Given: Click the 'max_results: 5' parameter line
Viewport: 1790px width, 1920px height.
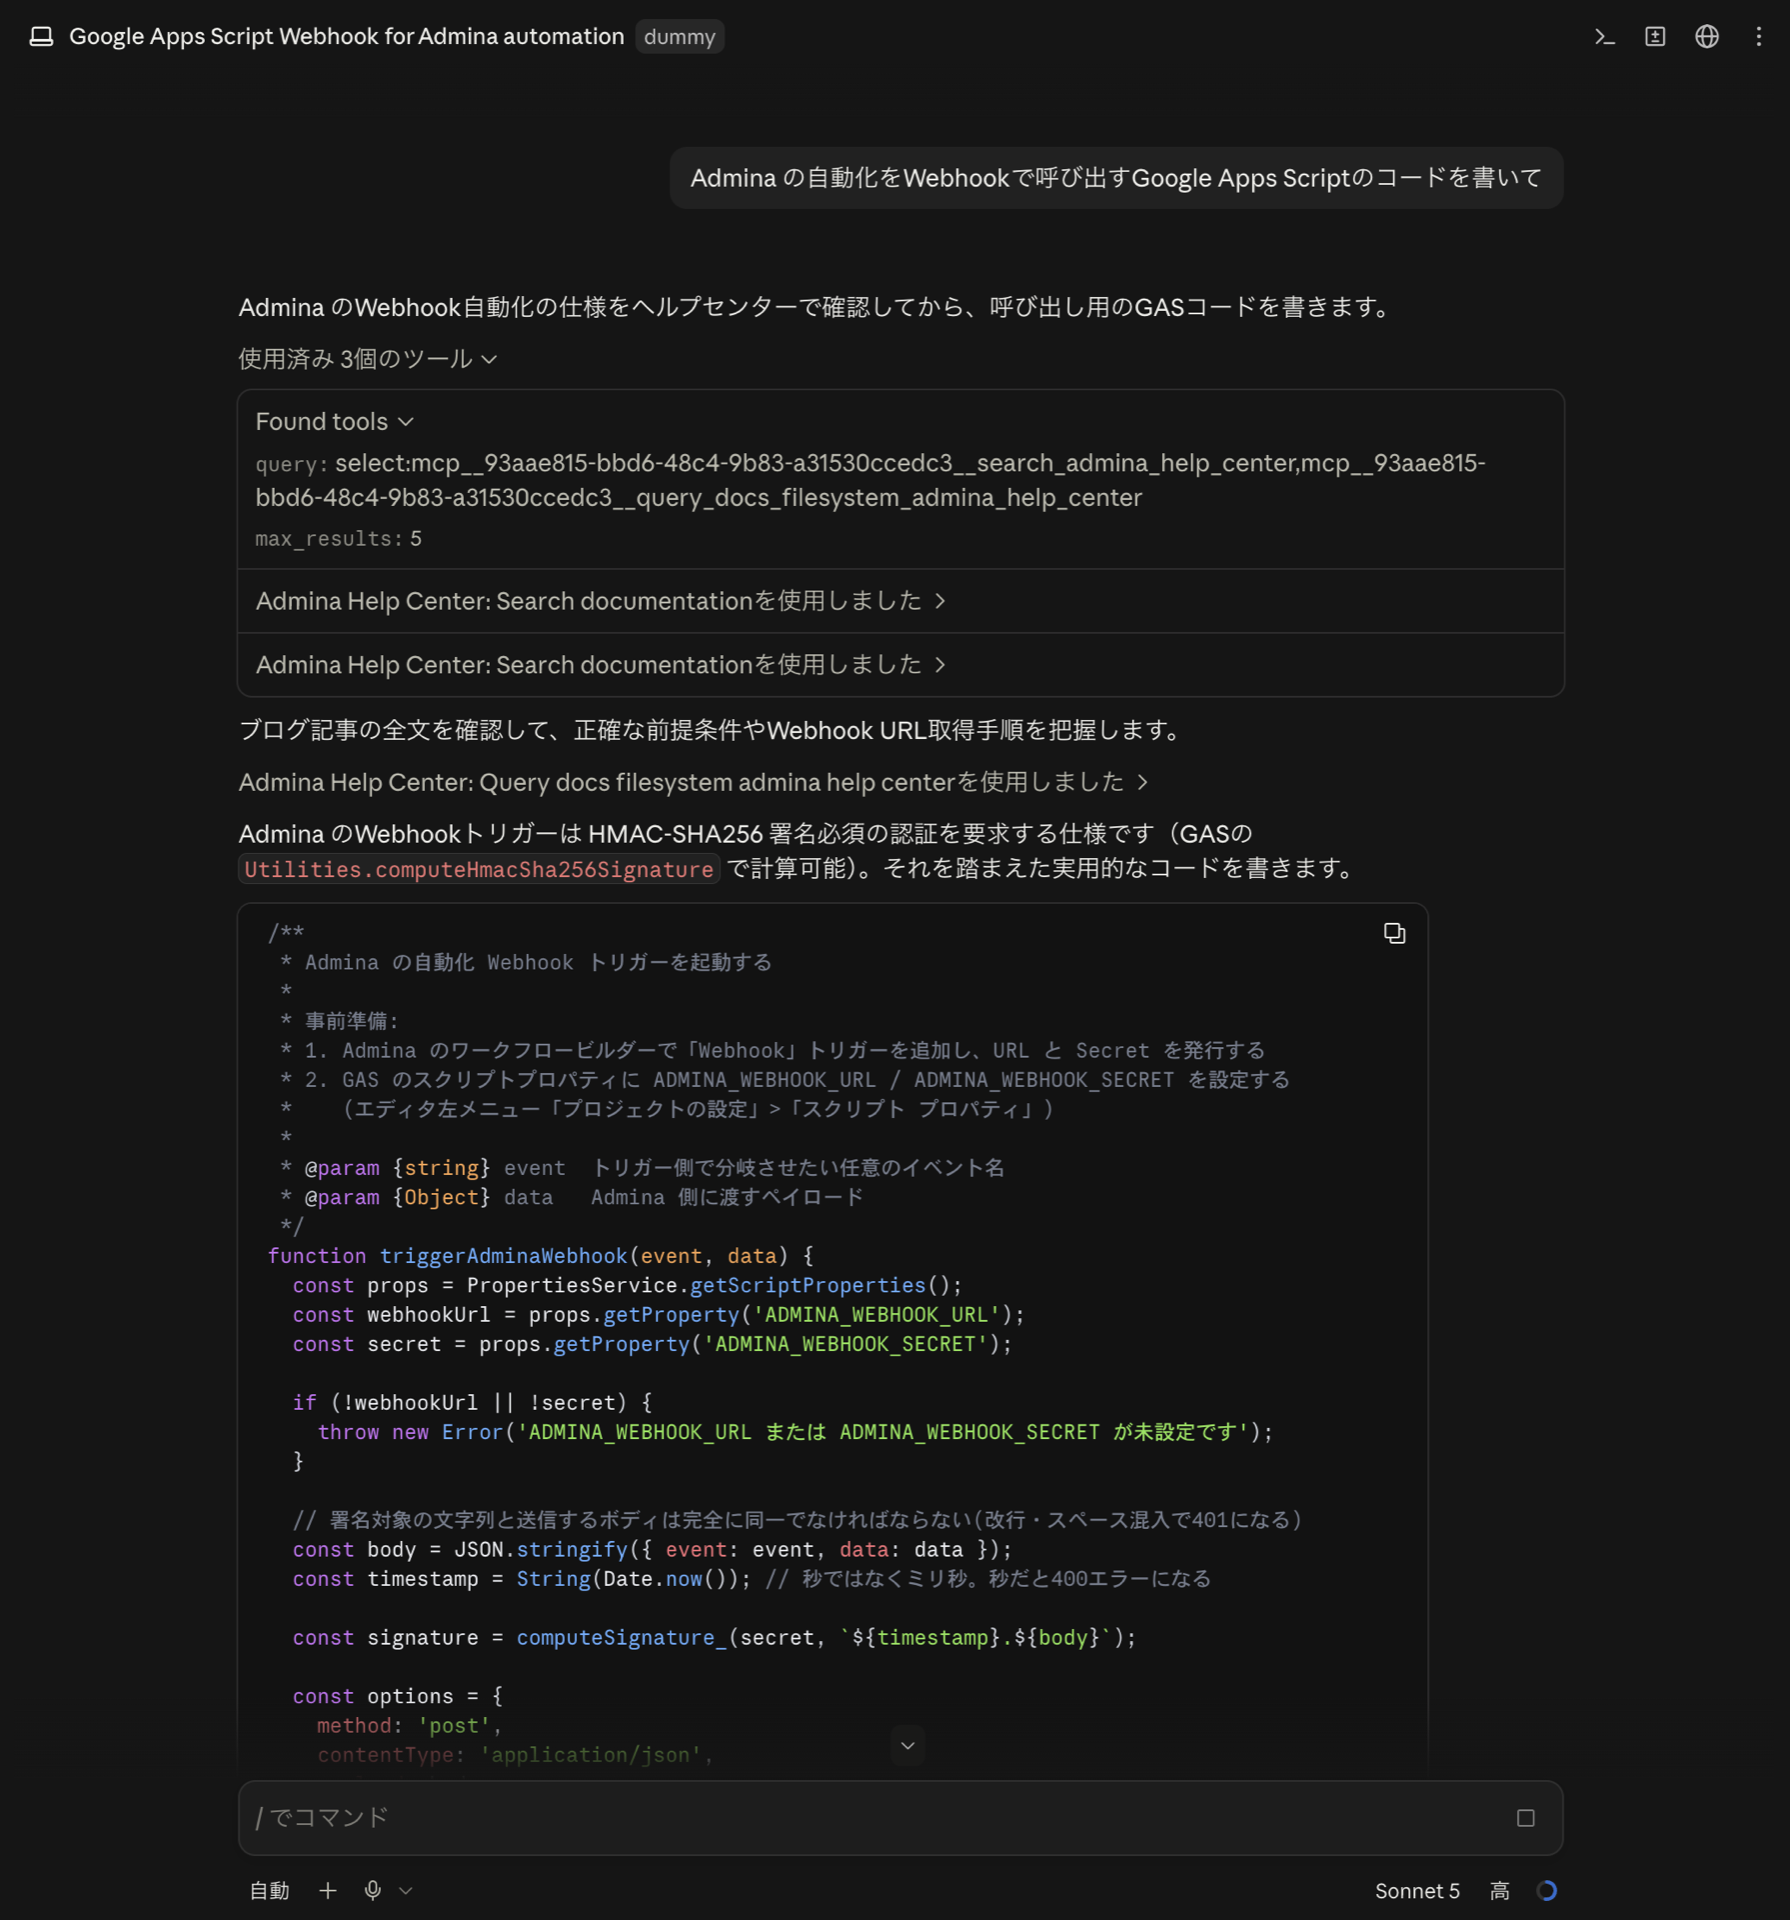Looking at the screenshot, I should (x=338, y=538).
